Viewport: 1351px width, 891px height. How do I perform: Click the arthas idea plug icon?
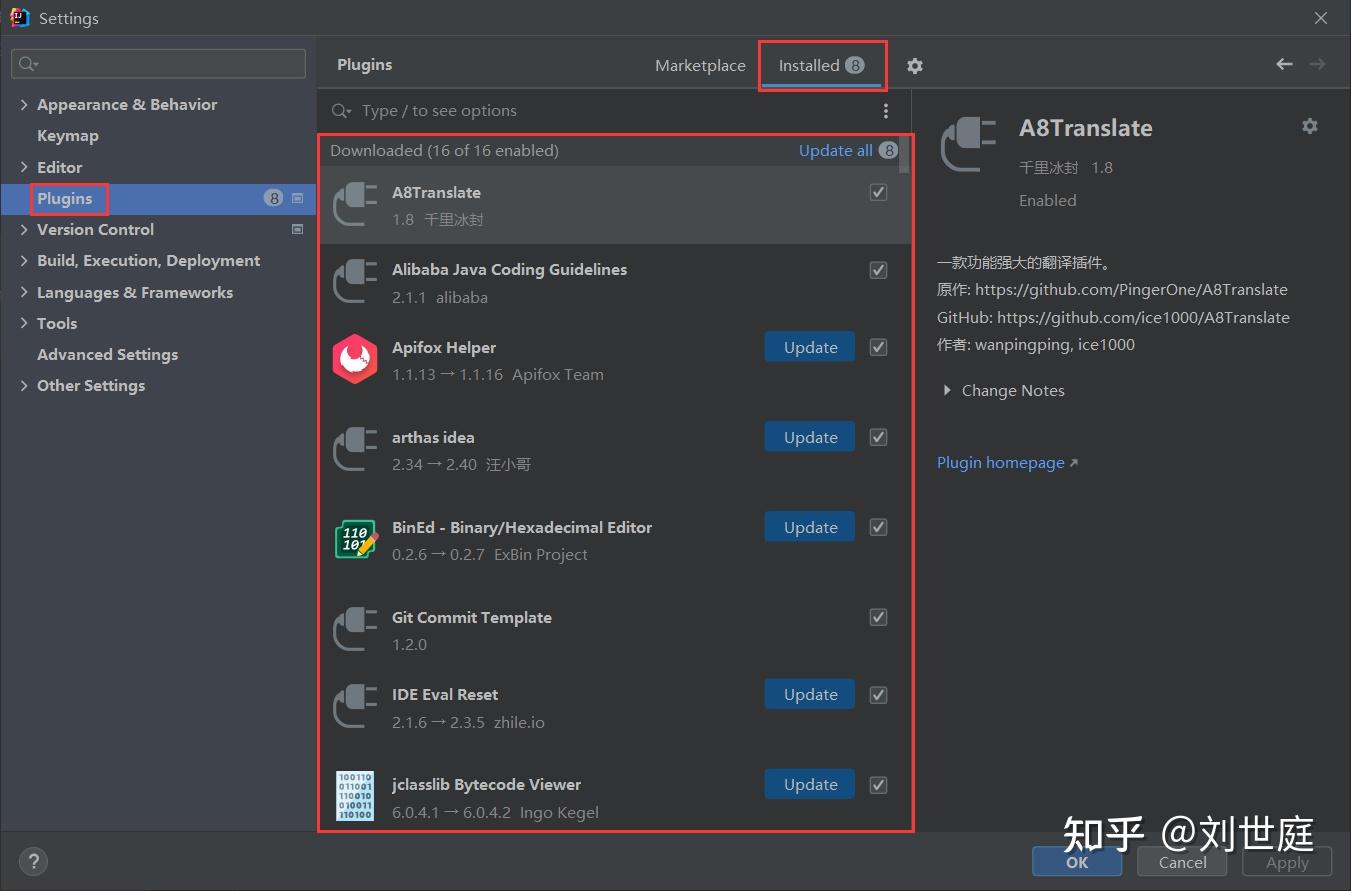pyautogui.click(x=355, y=450)
